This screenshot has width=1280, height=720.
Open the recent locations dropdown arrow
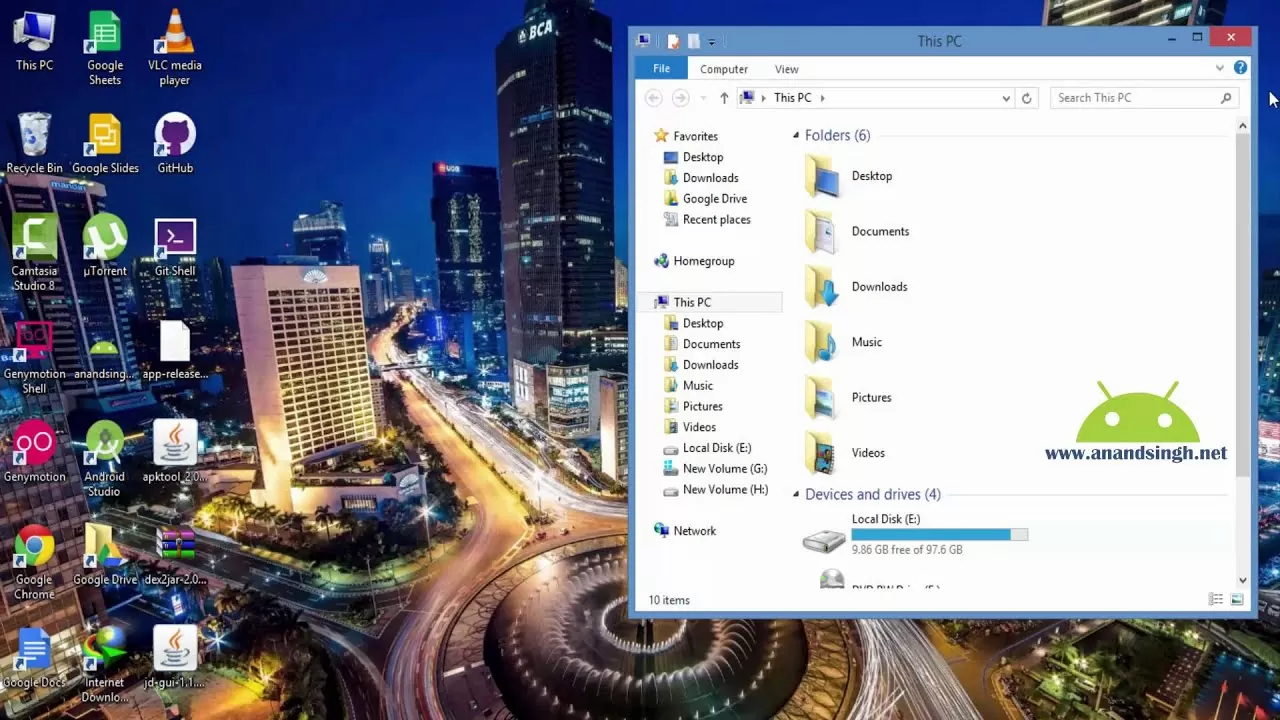click(x=703, y=98)
